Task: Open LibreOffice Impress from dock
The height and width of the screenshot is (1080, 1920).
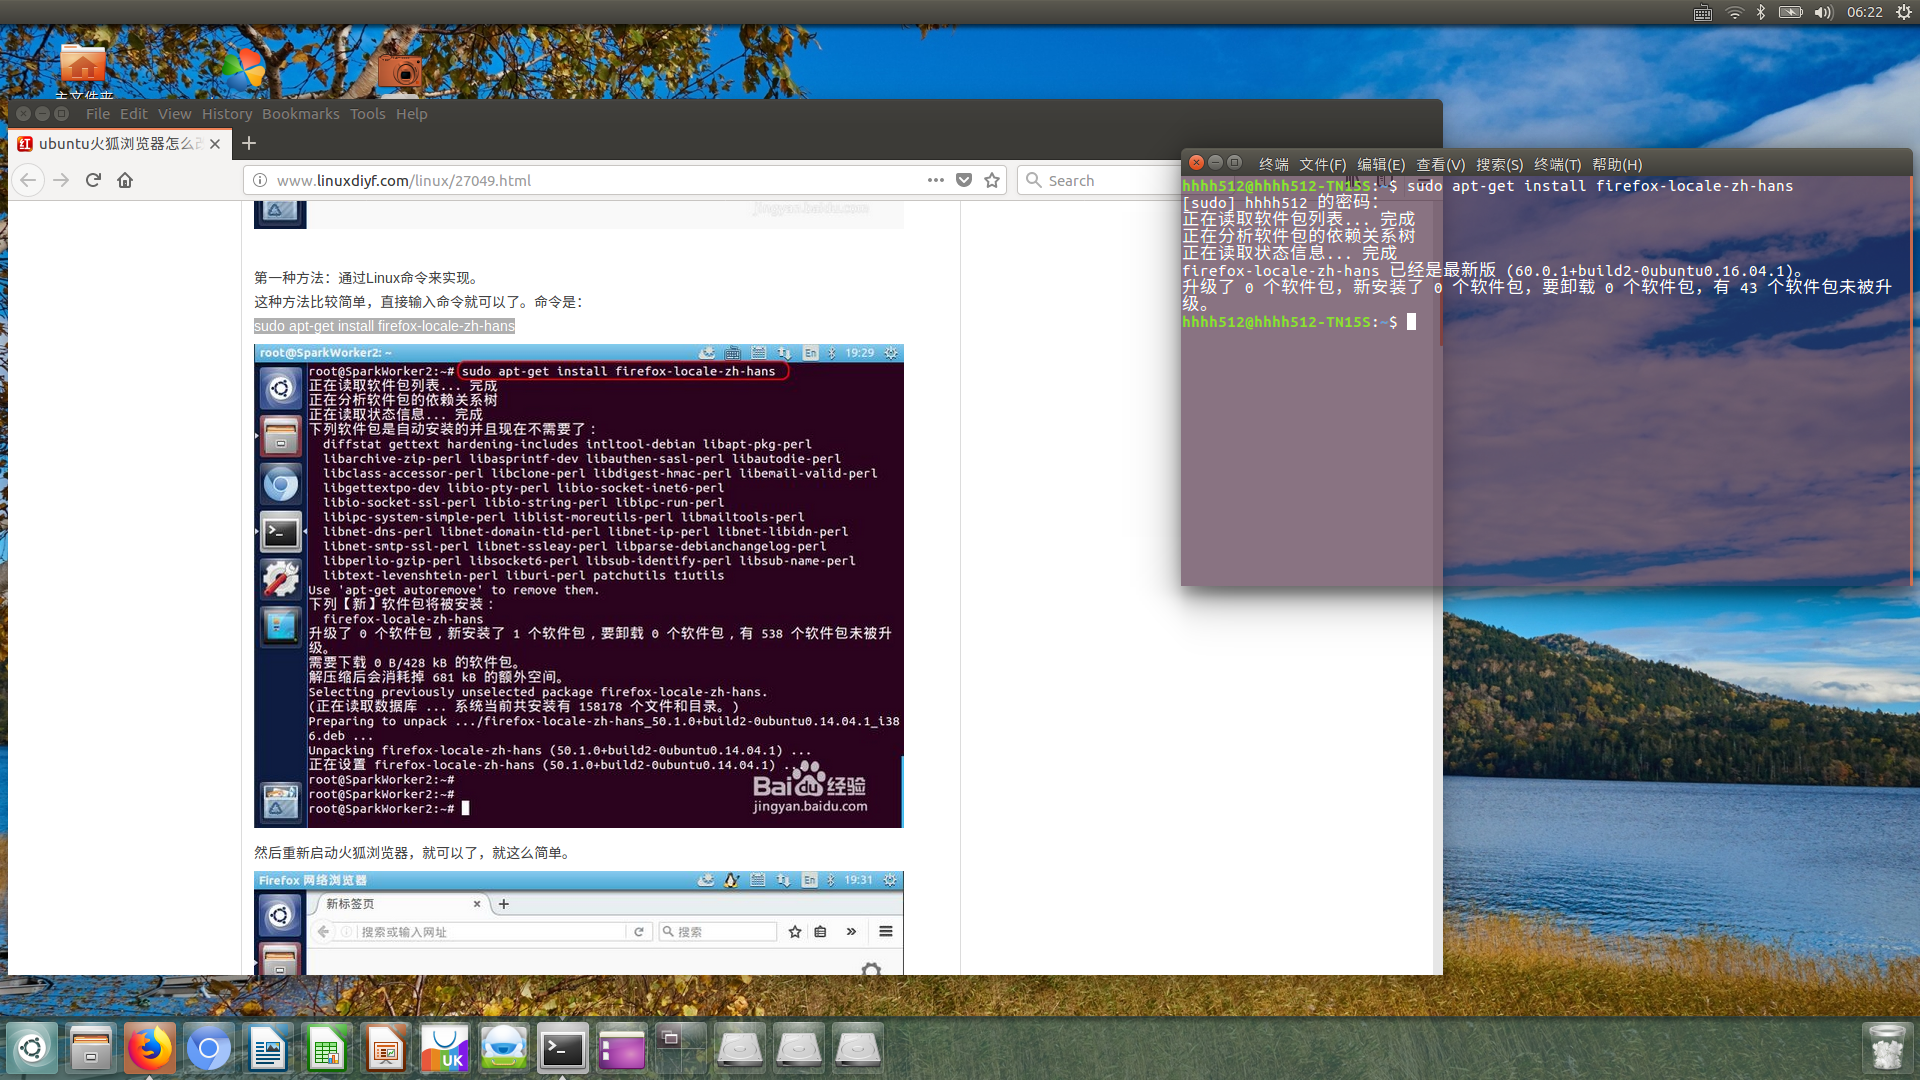Action: (x=386, y=1048)
